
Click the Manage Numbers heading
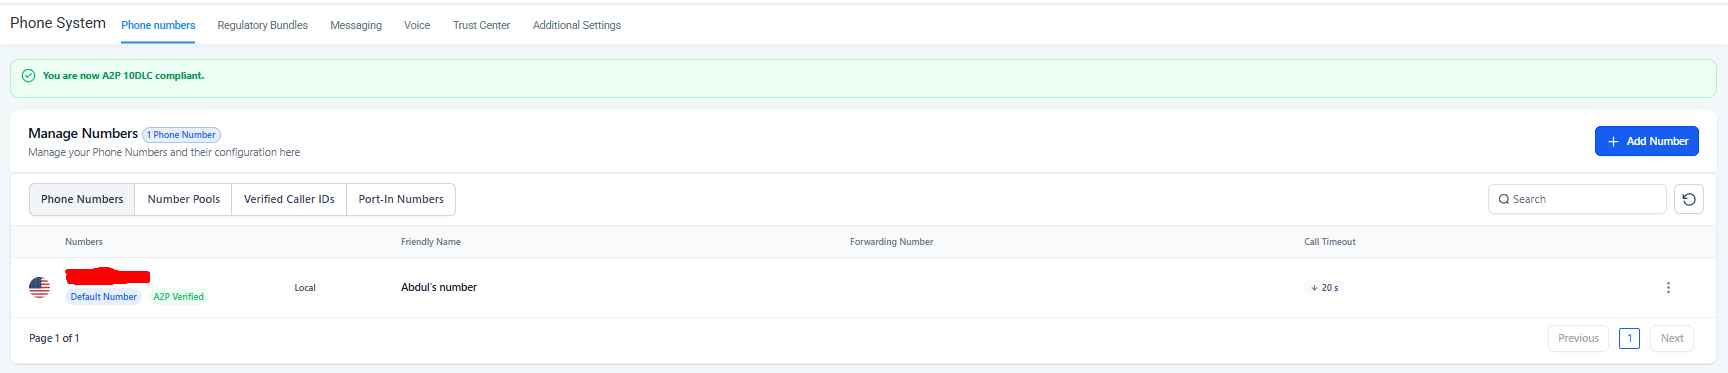pyautogui.click(x=83, y=133)
